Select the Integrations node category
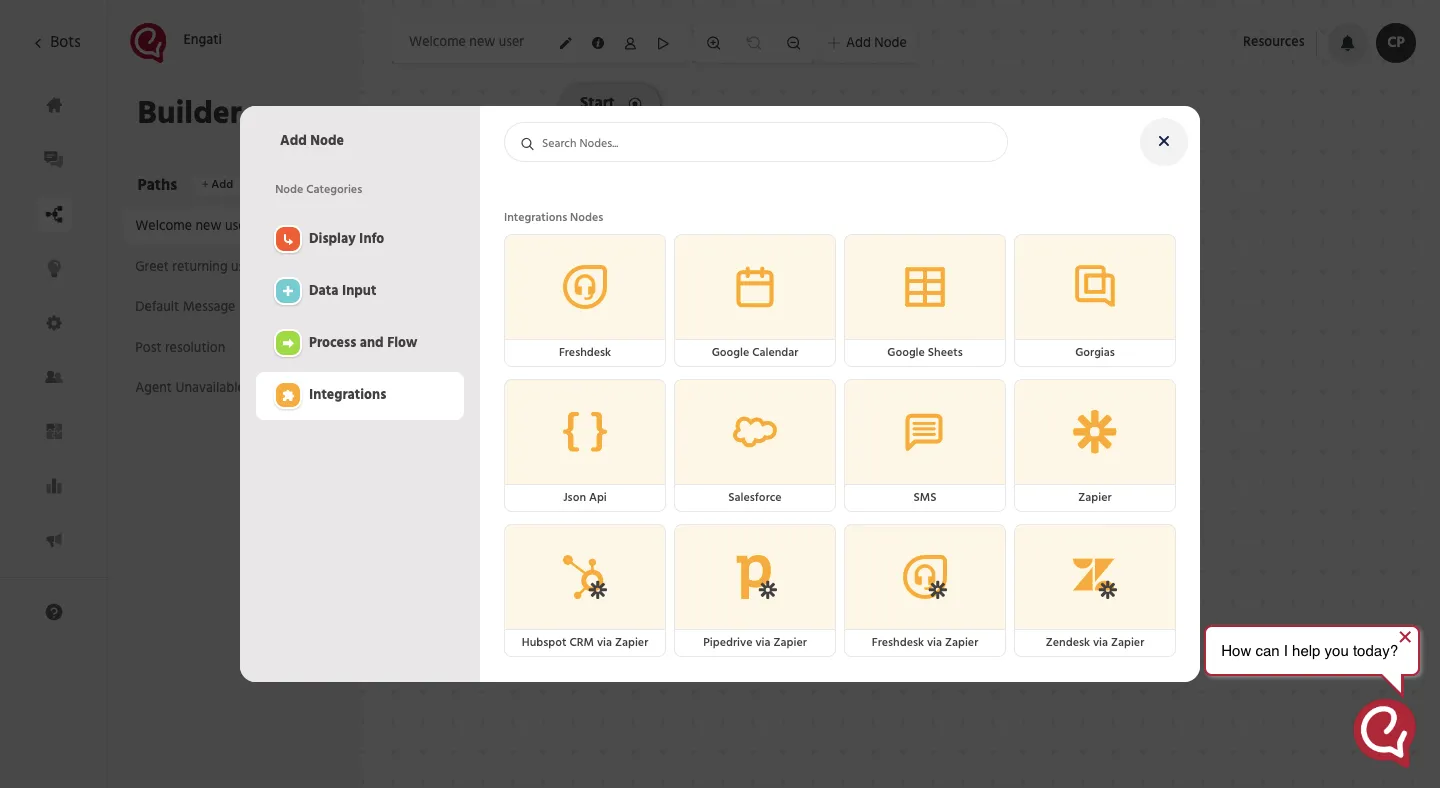This screenshot has height=788, width=1440. (360, 395)
